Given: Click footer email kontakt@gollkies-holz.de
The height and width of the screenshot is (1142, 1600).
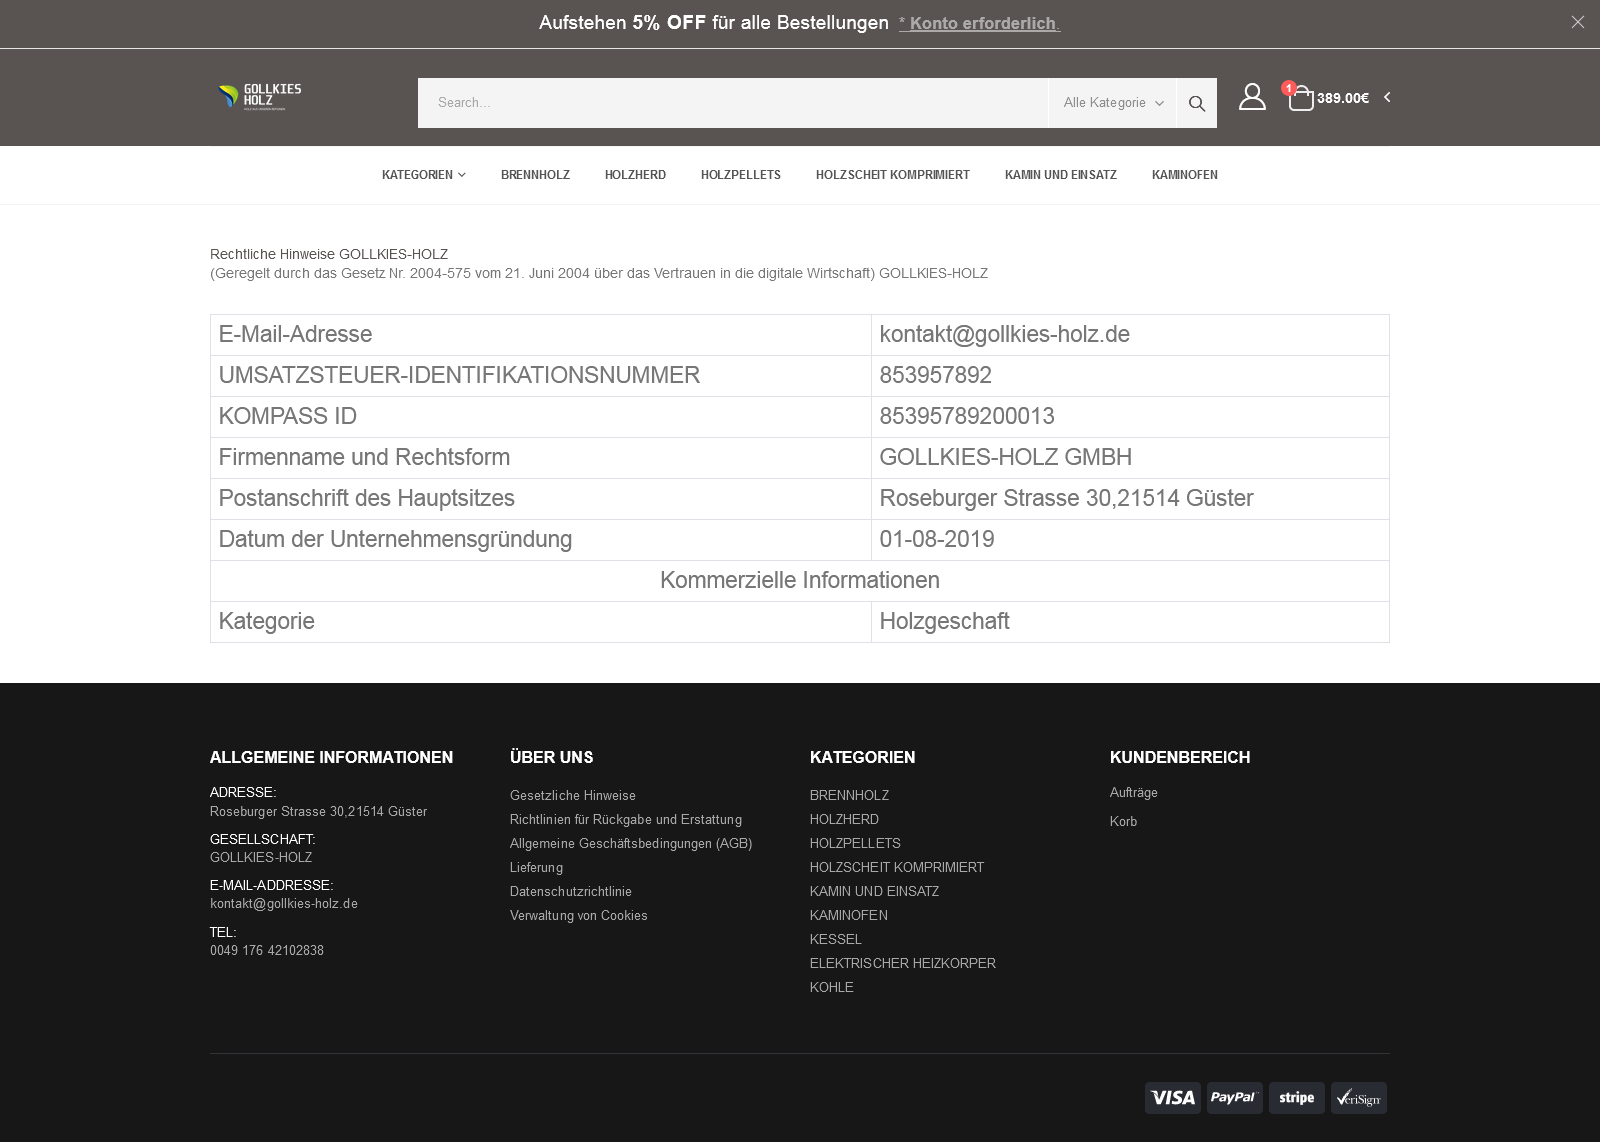Looking at the screenshot, I should tap(284, 904).
